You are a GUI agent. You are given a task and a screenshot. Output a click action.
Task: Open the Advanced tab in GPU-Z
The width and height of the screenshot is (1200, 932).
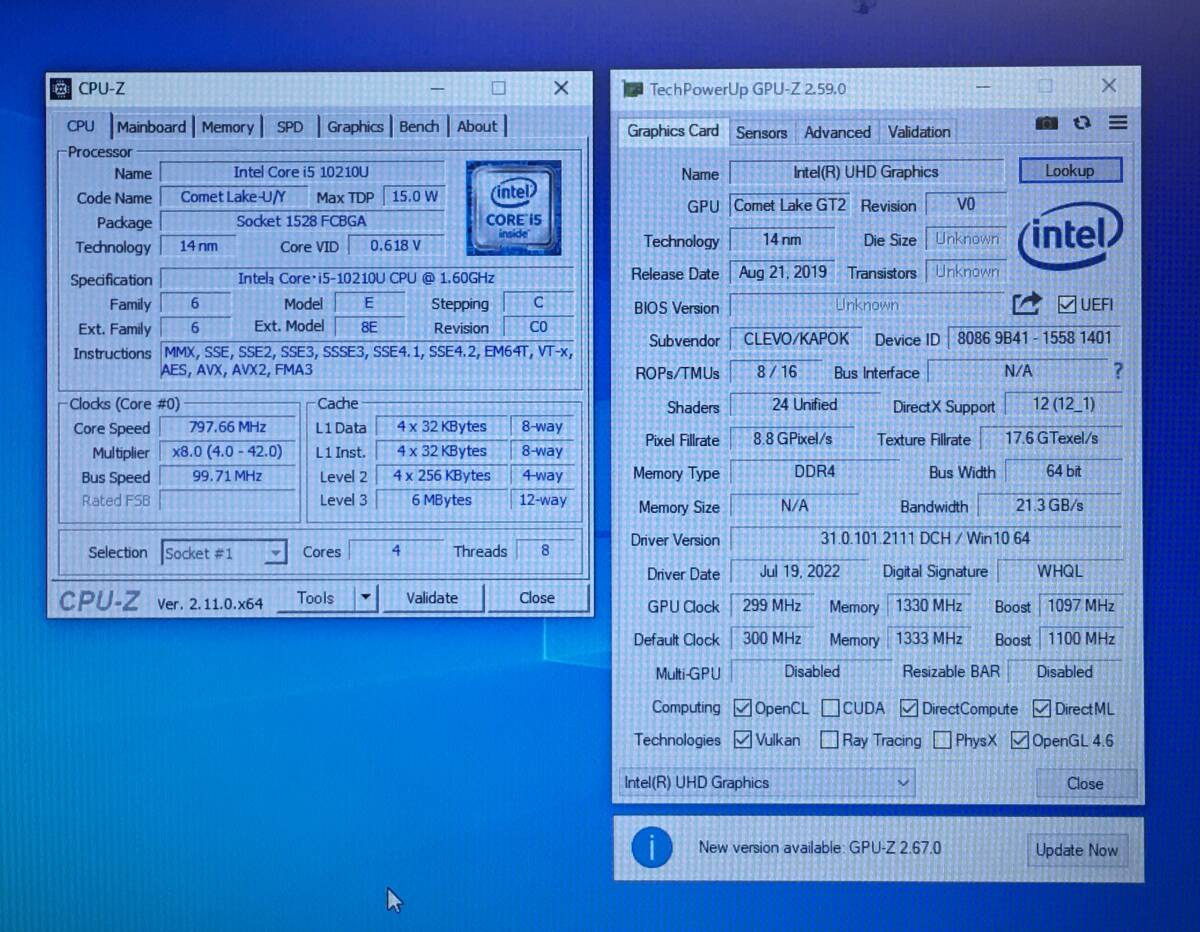pyautogui.click(x=837, y=132)
